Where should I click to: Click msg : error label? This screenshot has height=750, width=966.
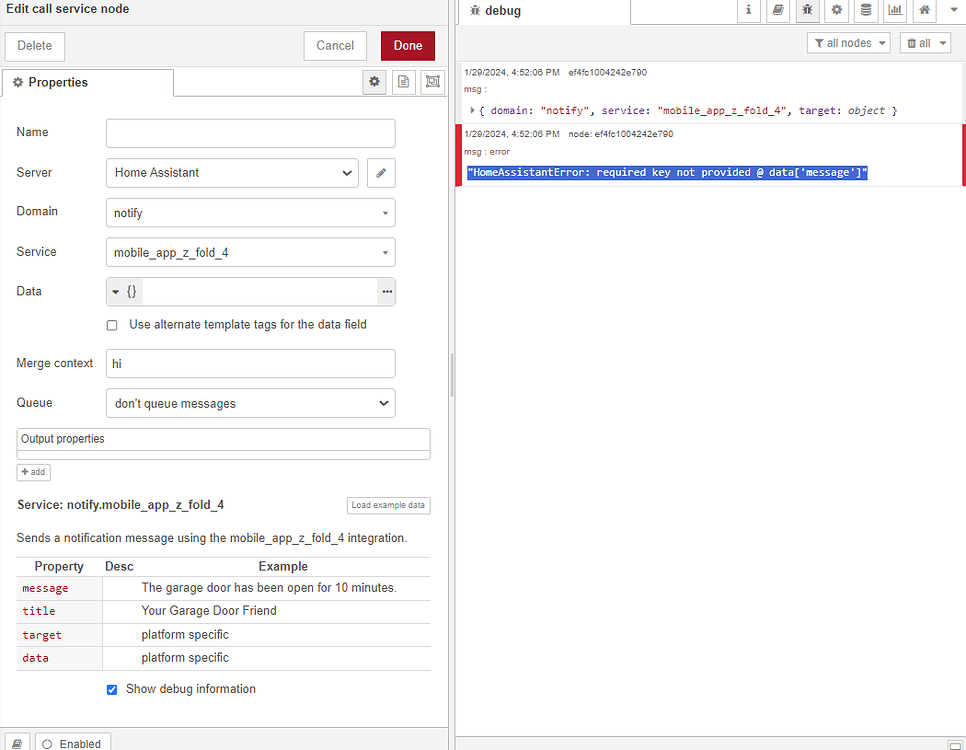(487, 152)
